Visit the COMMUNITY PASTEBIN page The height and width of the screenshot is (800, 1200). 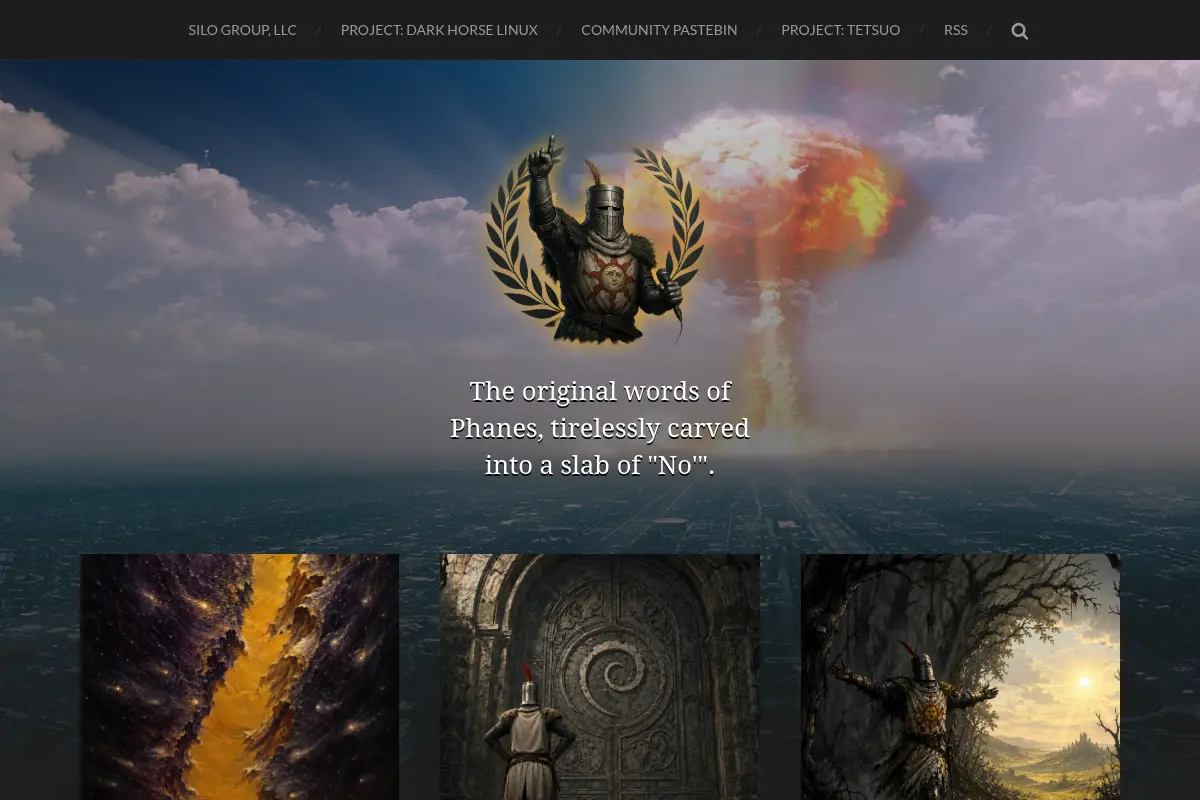[659, 30]
